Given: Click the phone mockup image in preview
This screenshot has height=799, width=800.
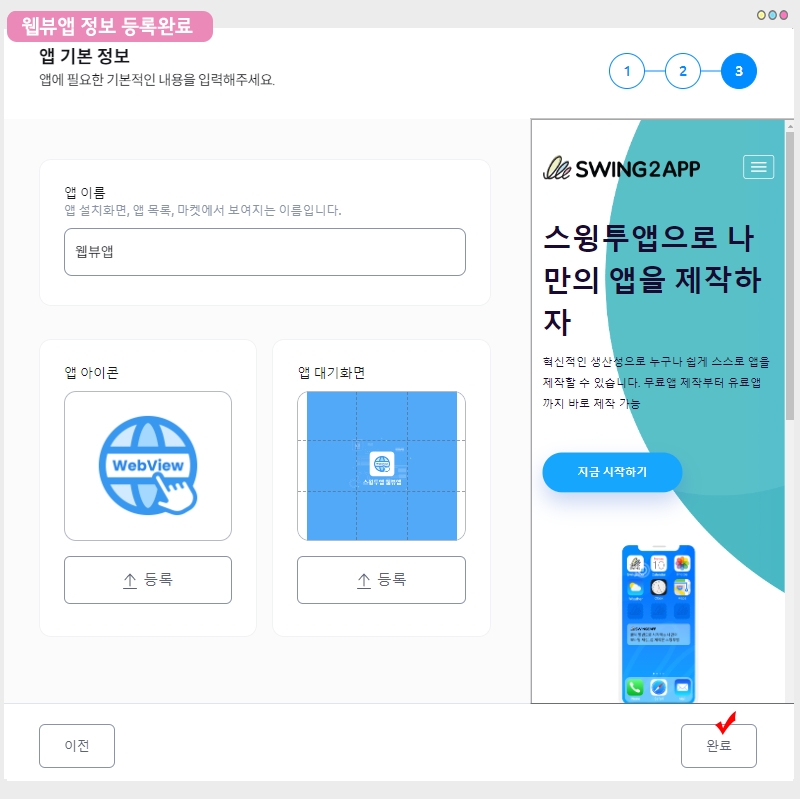Looking at the screenshot, I should [658, 624].
